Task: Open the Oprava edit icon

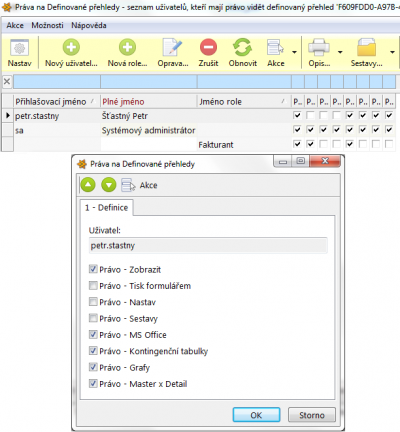Action: click(x=173, y=47)
